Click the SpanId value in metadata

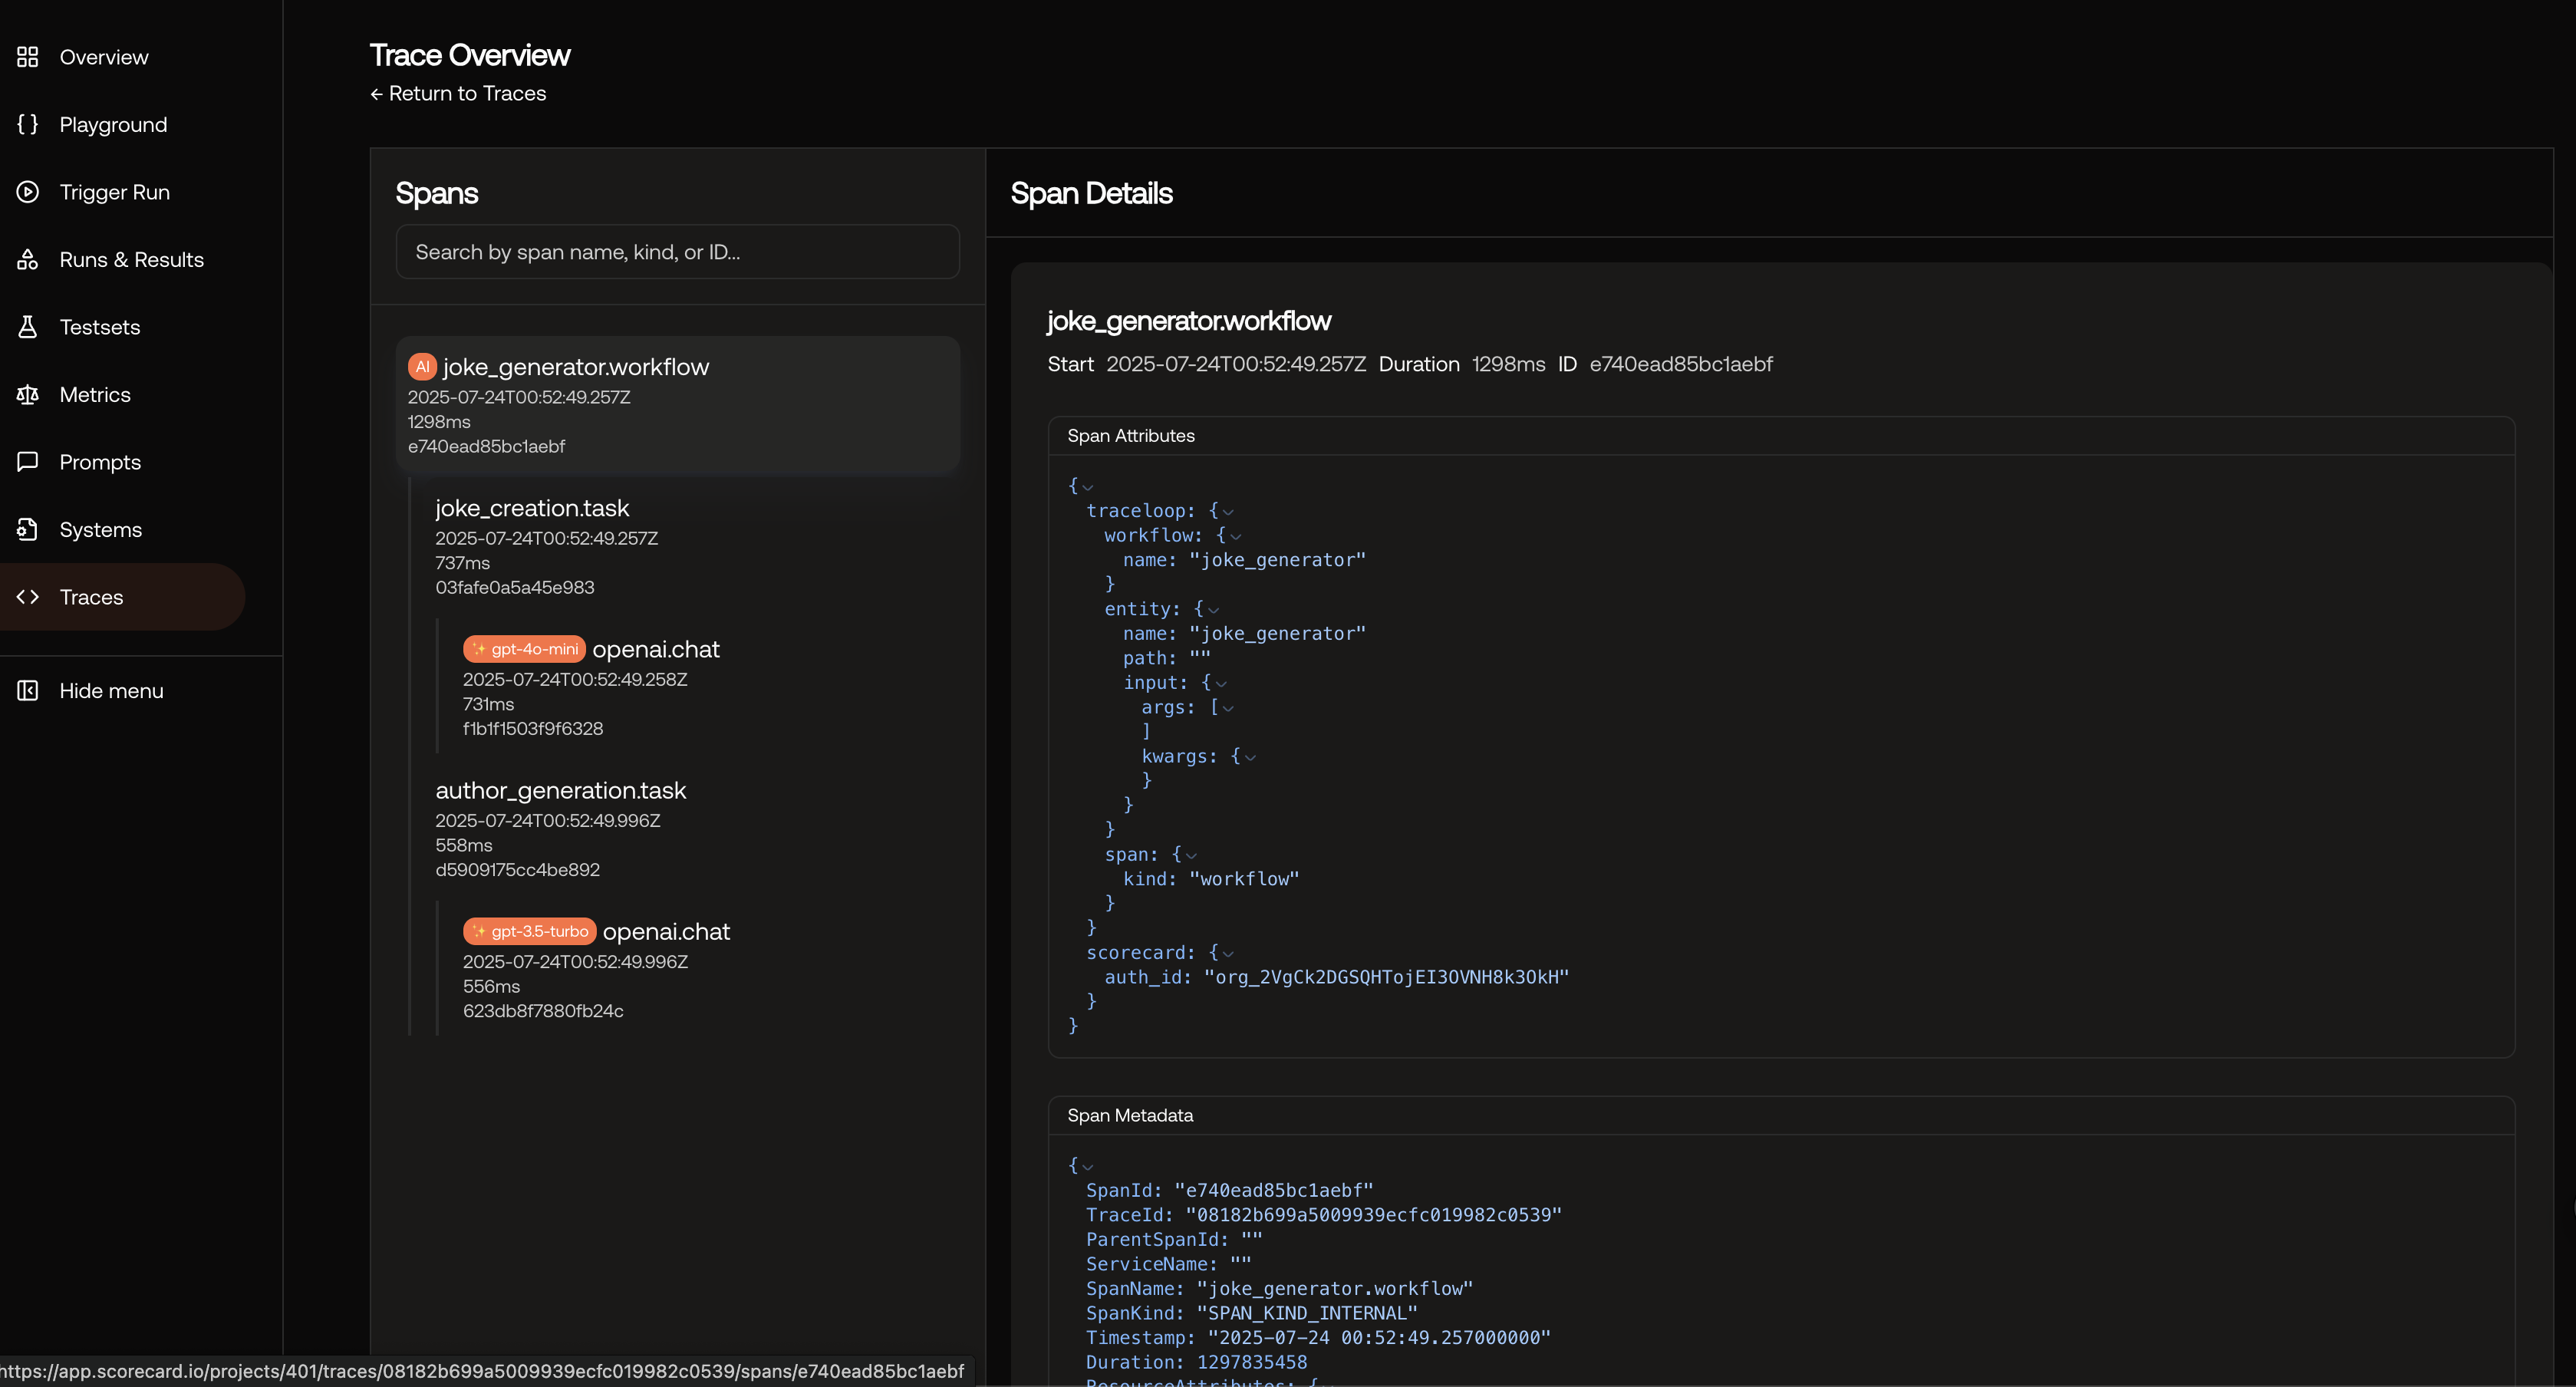1273,1190
